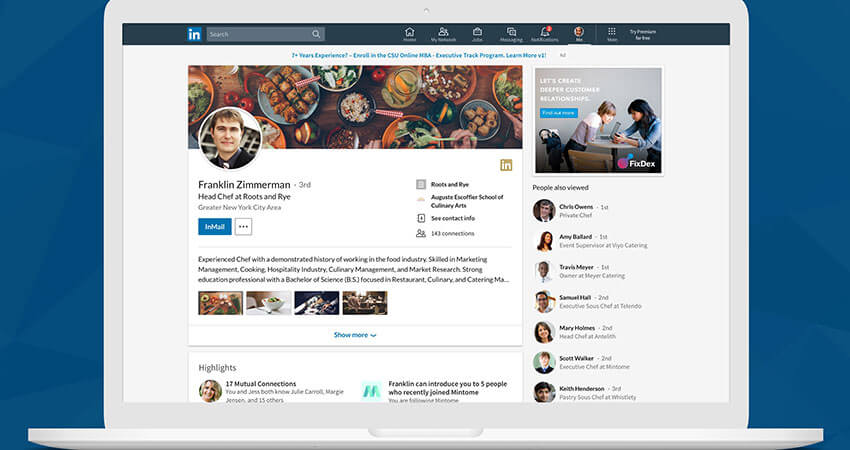
Task: Open the Messaging icon
Action: (511, 31)
